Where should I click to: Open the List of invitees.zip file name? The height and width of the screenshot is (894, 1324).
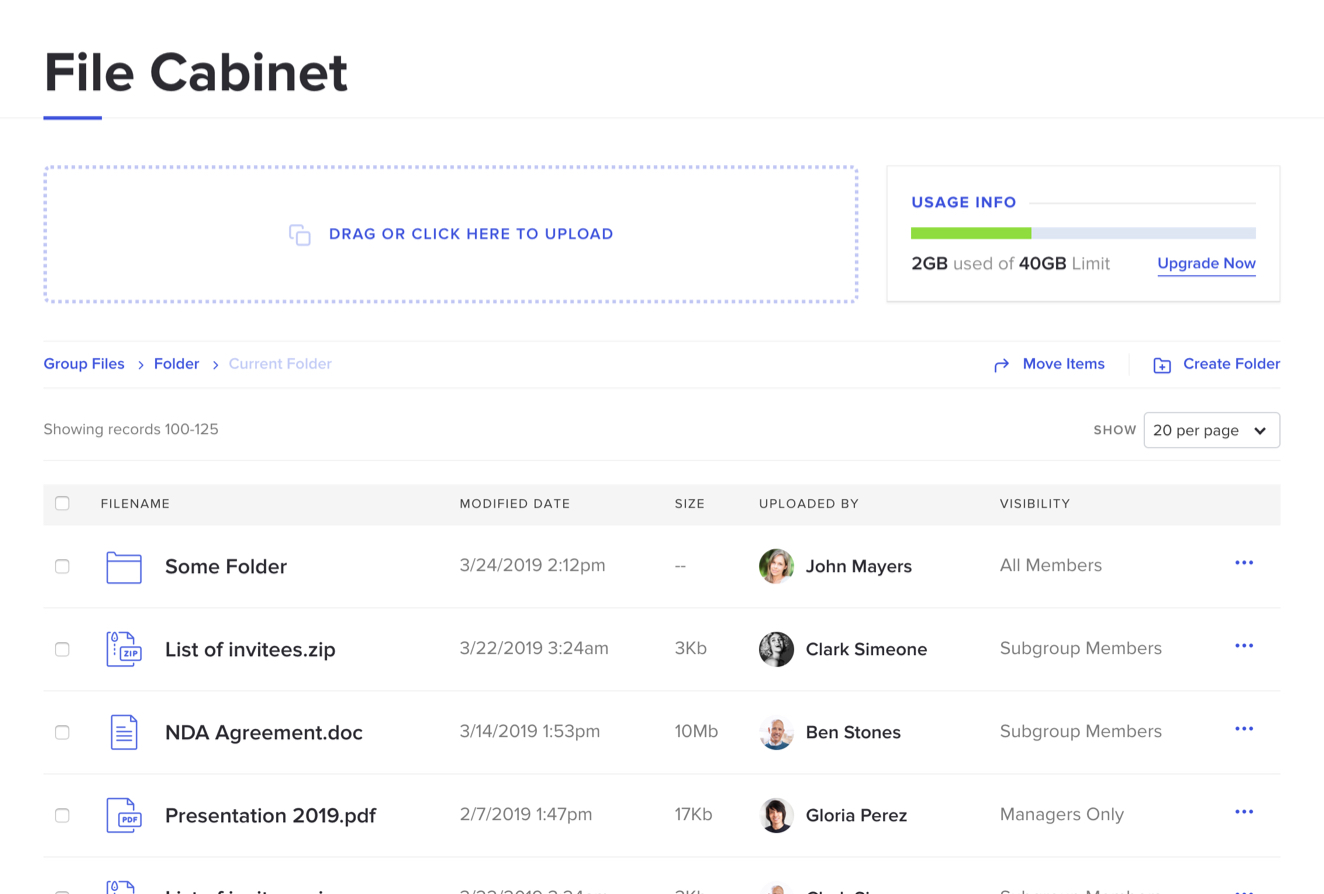click(x=250, y=650)
